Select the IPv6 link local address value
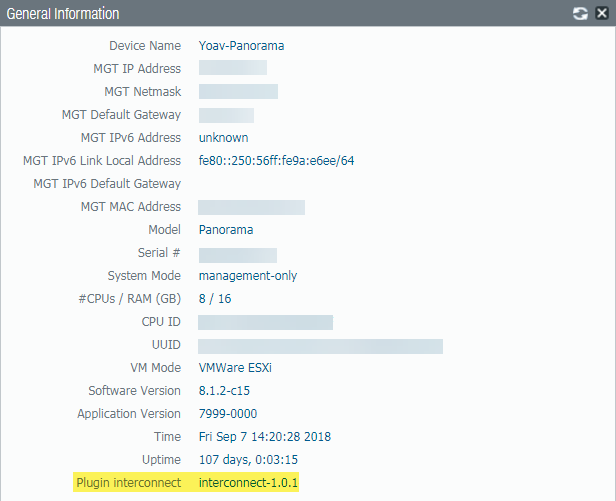 click(x=276, y=161)
